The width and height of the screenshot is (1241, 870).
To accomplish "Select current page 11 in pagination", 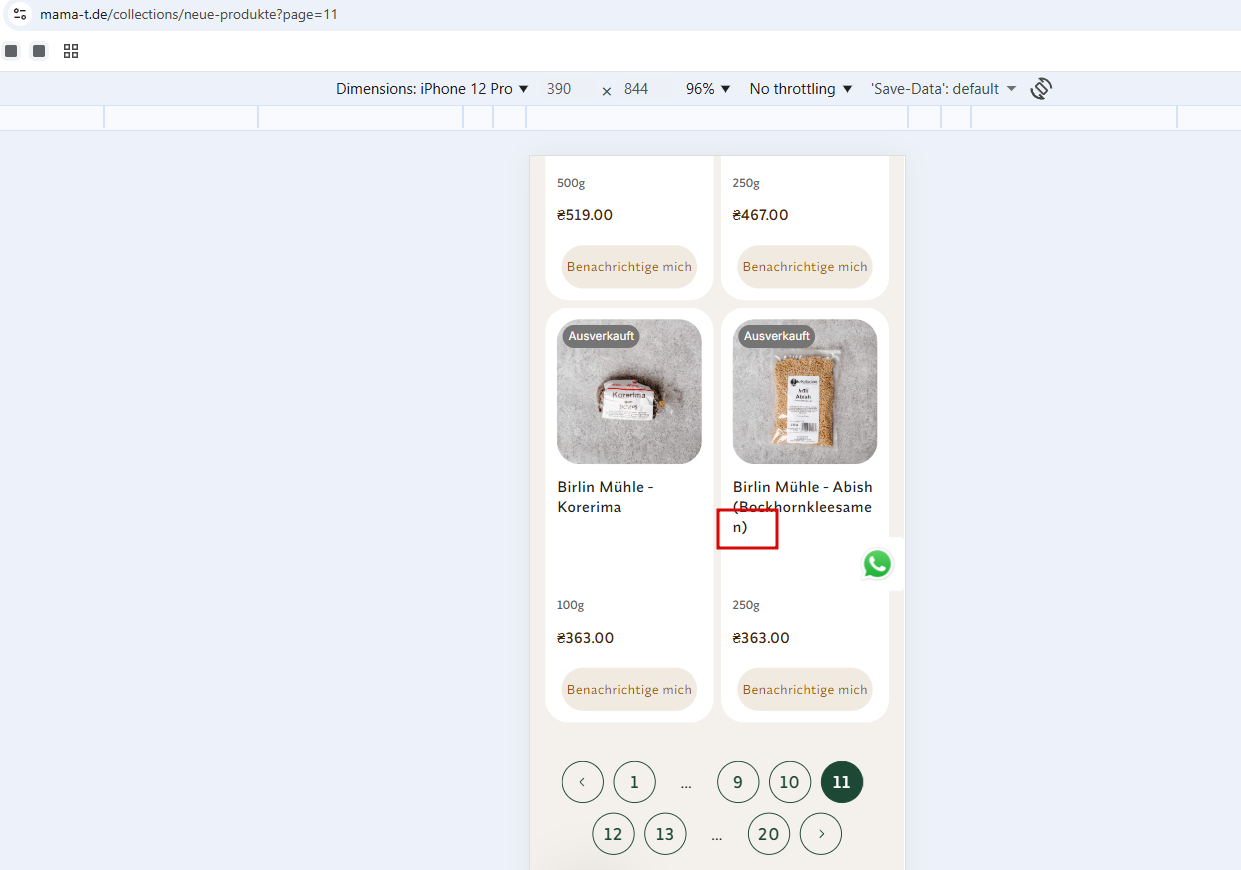I will click(842, 782).
